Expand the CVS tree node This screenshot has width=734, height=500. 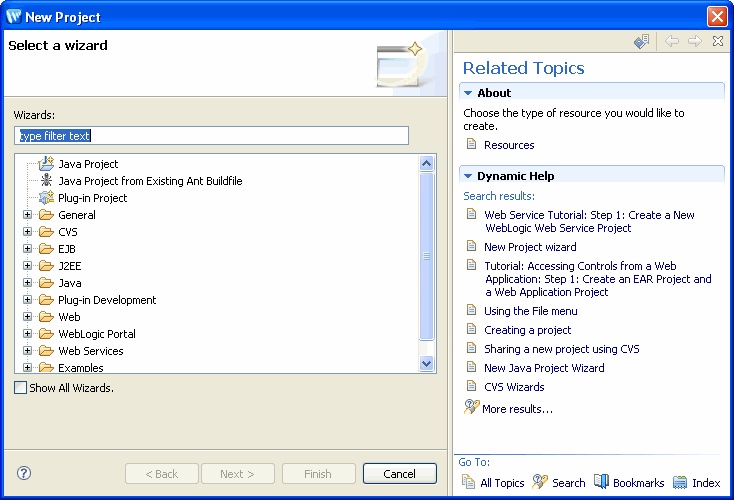pyautogui.click(x=28, y=232)
